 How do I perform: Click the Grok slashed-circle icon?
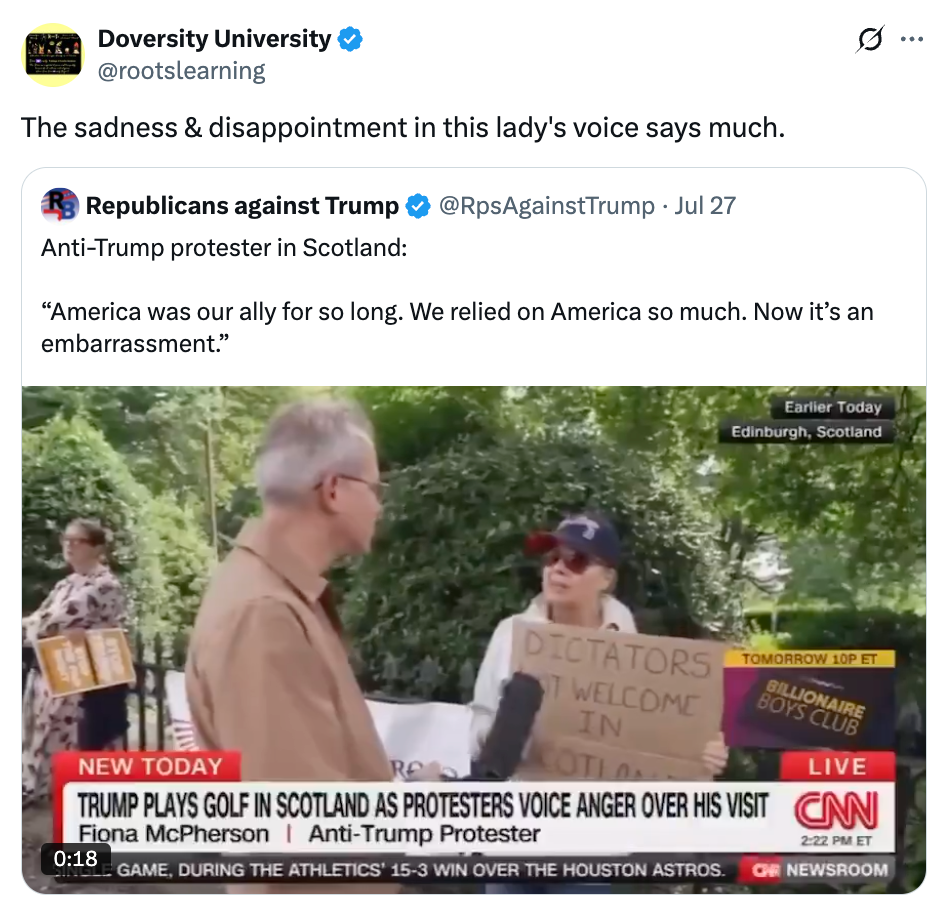(x=870, y=40)
